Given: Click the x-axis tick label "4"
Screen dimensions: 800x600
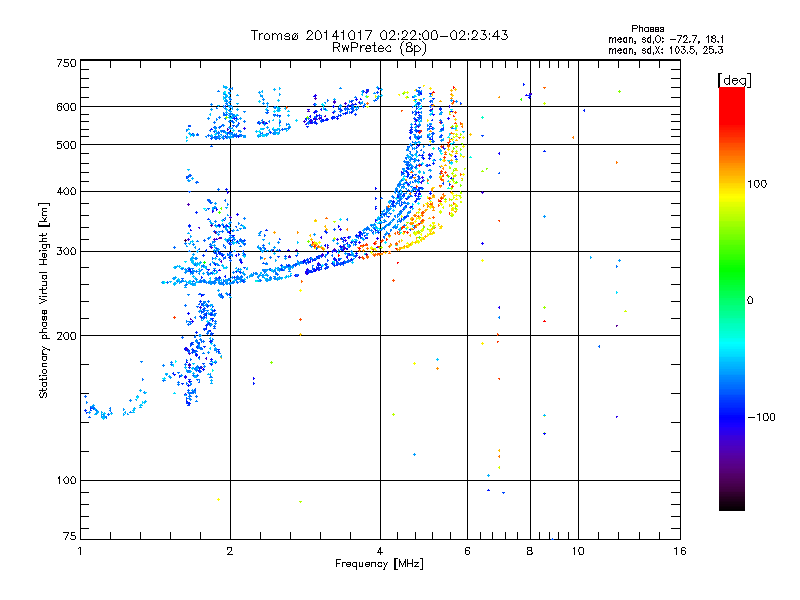Looking at the screenshot, I should [380, 551].
